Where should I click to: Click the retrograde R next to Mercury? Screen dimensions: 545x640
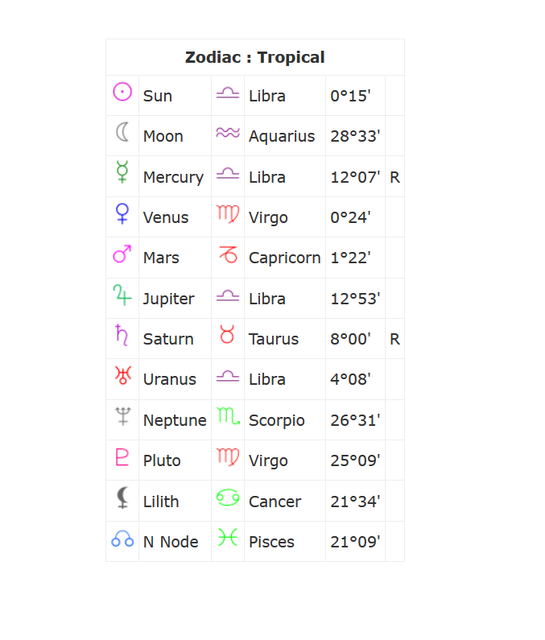coord(395,177)
